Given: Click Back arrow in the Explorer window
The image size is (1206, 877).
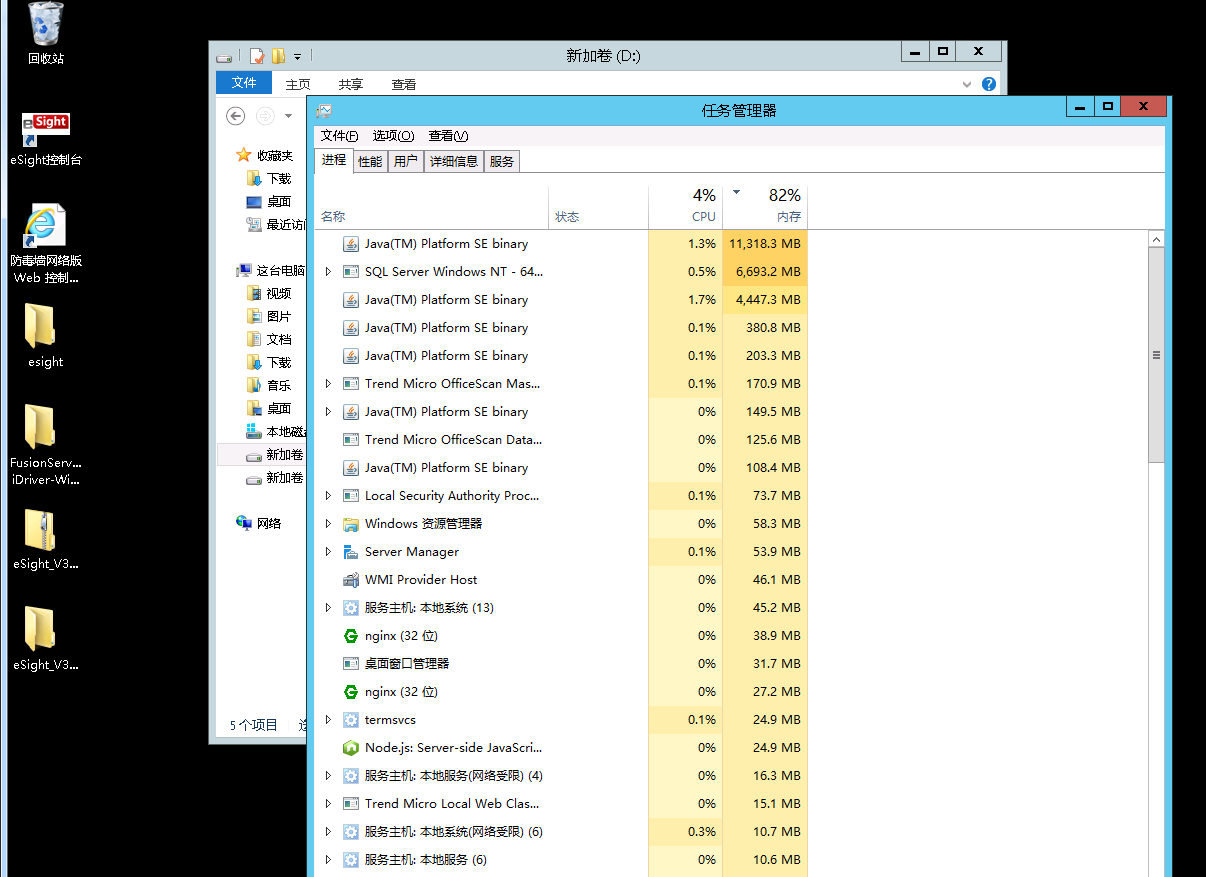Looking at the screenshot, I should tap(236, 116).
